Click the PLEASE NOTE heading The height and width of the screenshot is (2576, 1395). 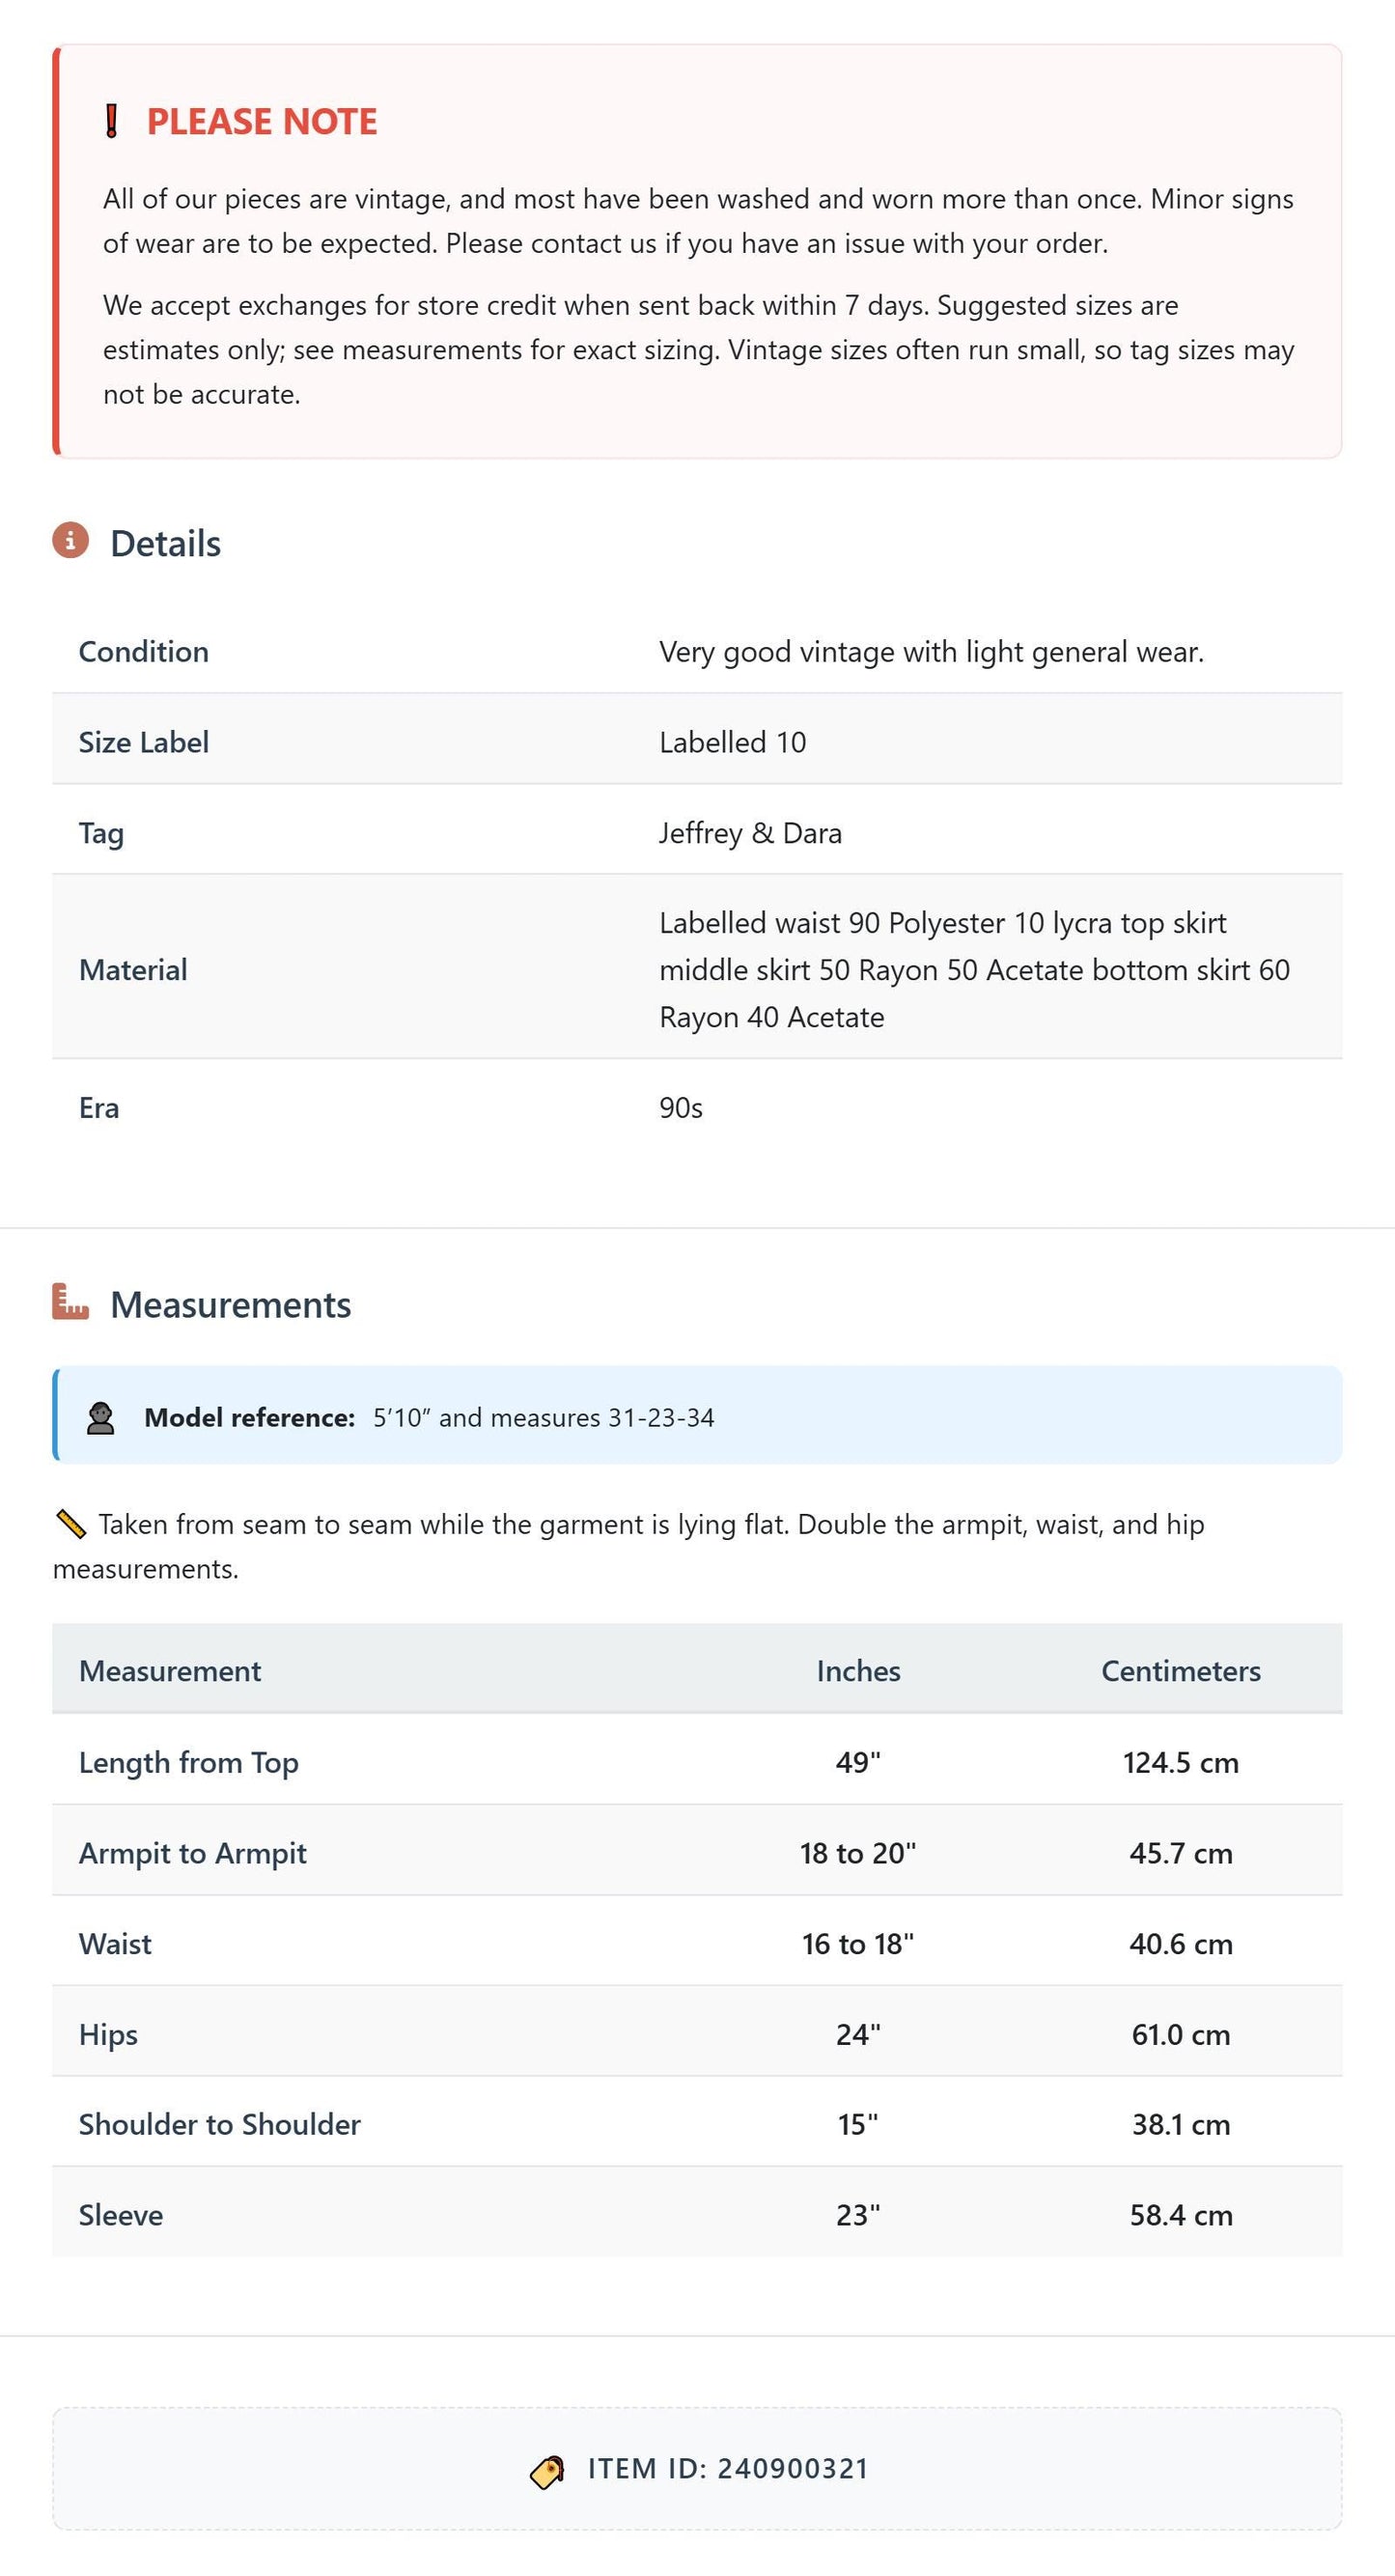pos(262,121)
